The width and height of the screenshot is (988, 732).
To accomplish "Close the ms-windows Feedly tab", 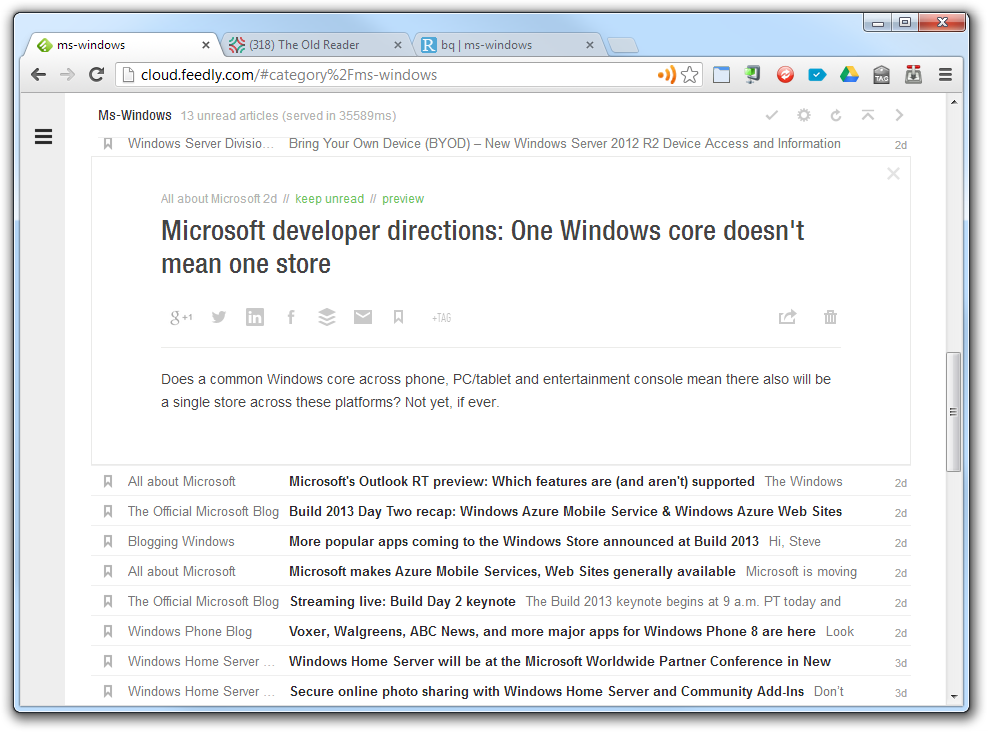I will pyautogui.click(x=205, y=45).
